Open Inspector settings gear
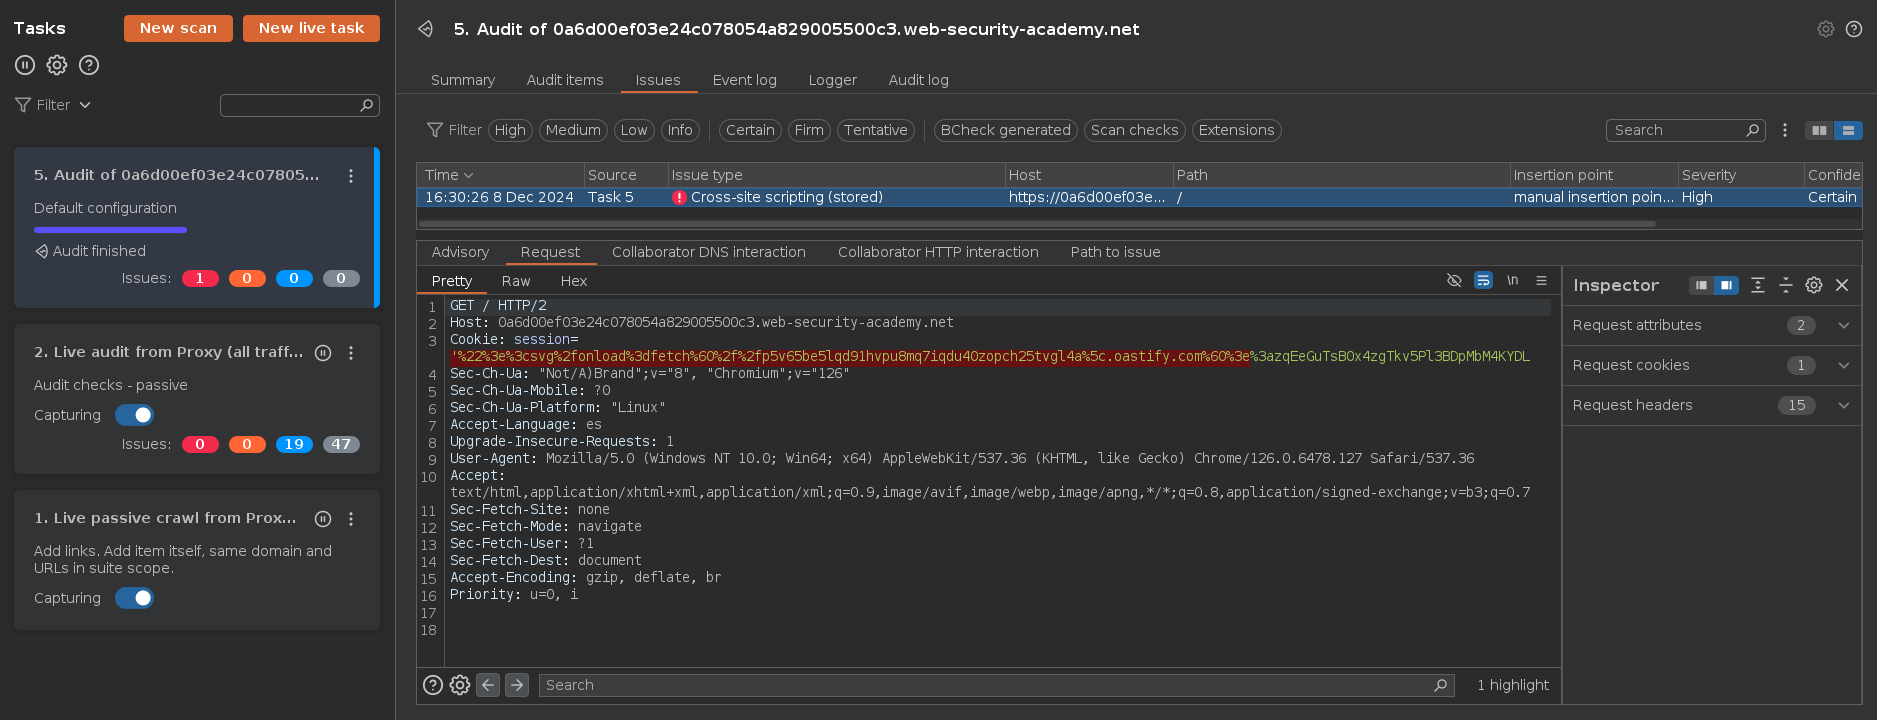Screen dimensions: 1877x720 tap(1814, 285)
